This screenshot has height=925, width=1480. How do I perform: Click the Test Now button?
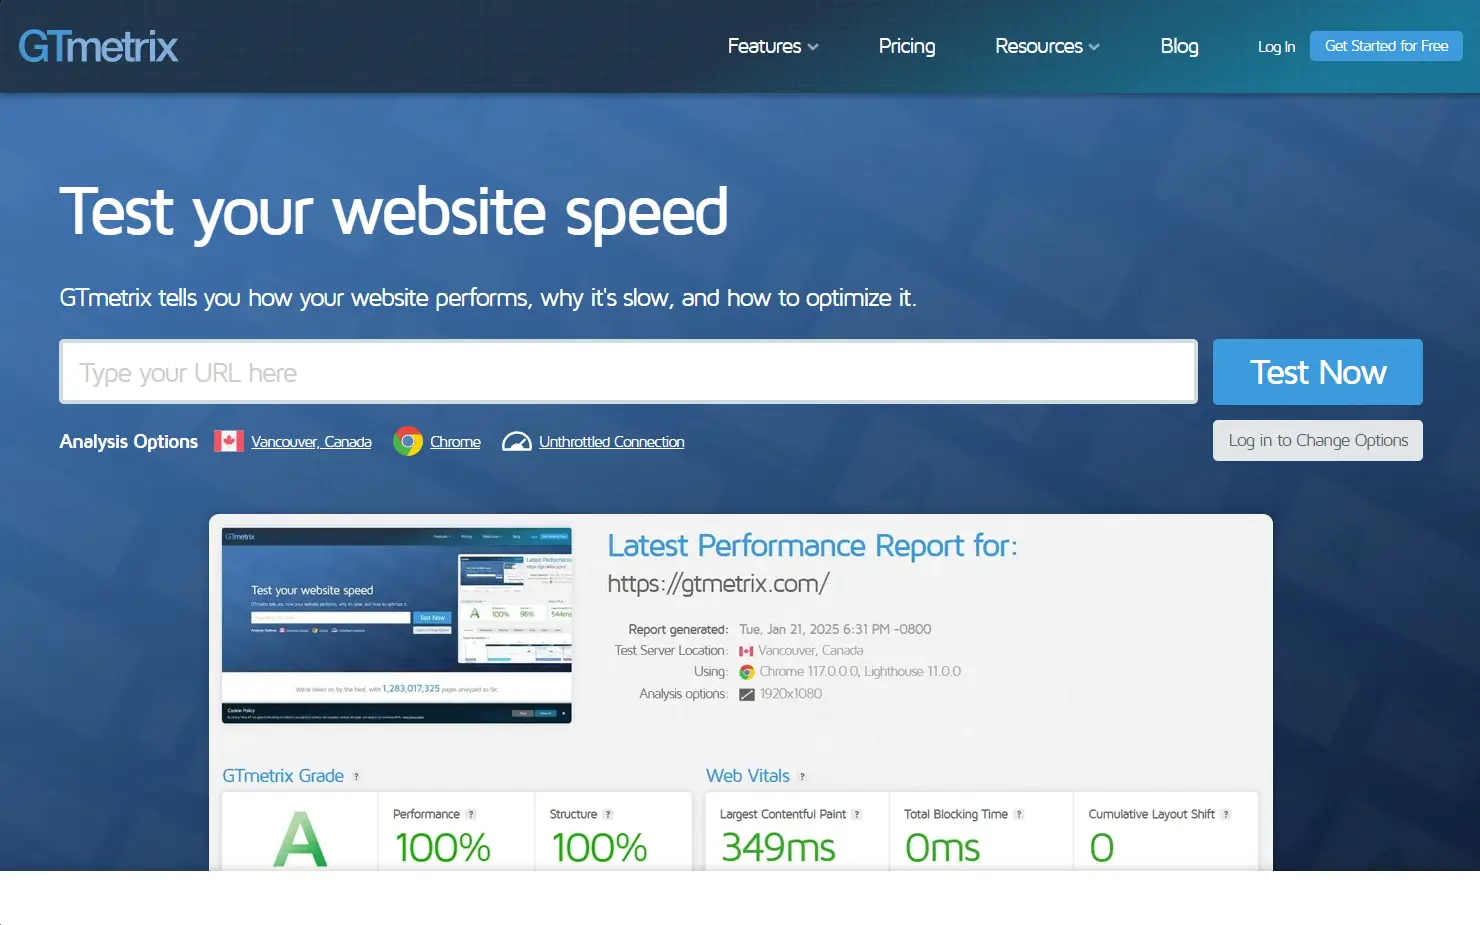point(1318,372)
